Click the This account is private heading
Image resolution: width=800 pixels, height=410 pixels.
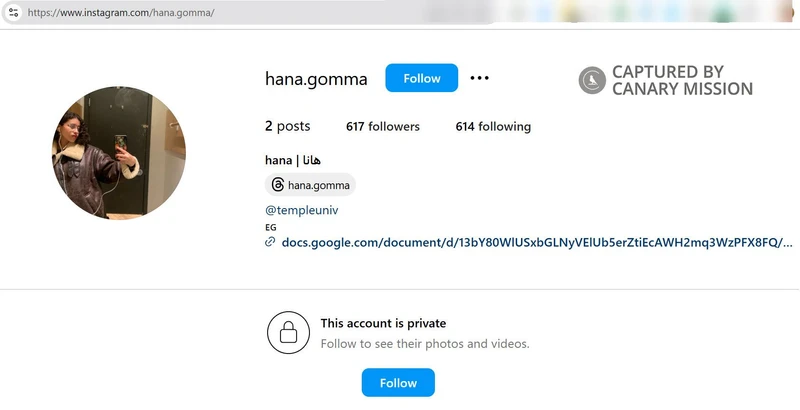tap(383, 323)
